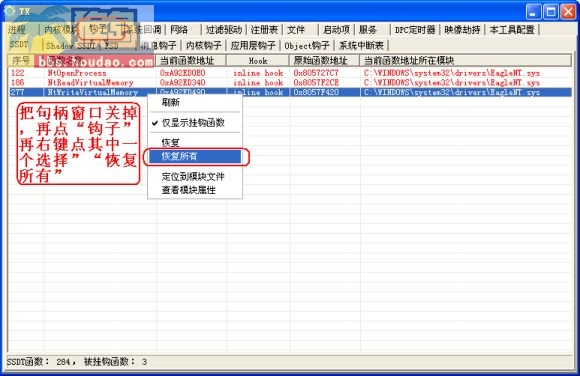The height and width of the screenshot is (376, 580).
Task: Sort by 当前函数地址 column header
Action: pyautogui.click(x=191, y=61)
